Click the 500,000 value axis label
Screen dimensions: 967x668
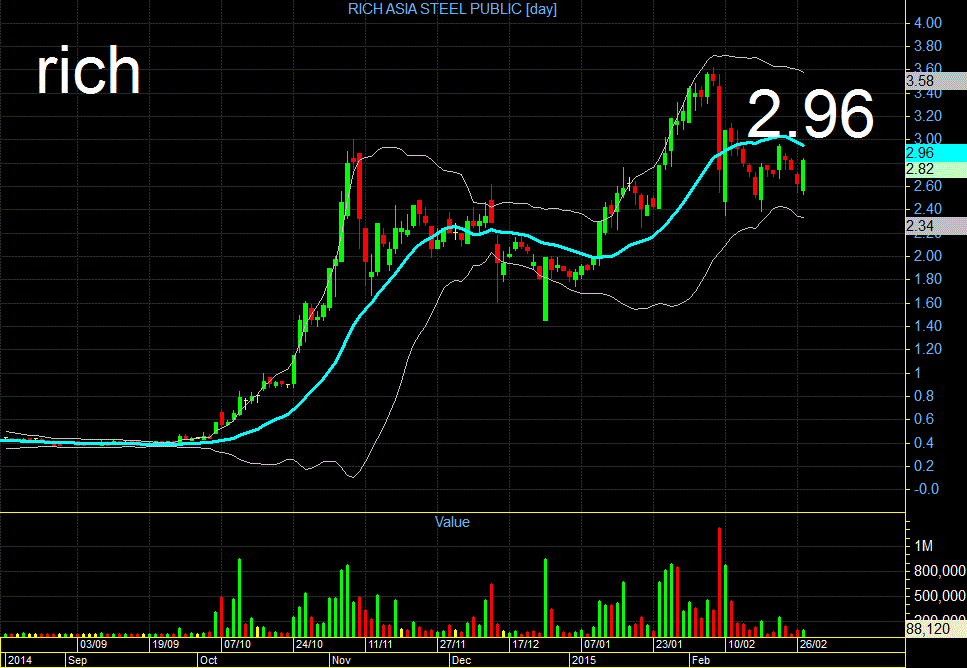[939, 596]
